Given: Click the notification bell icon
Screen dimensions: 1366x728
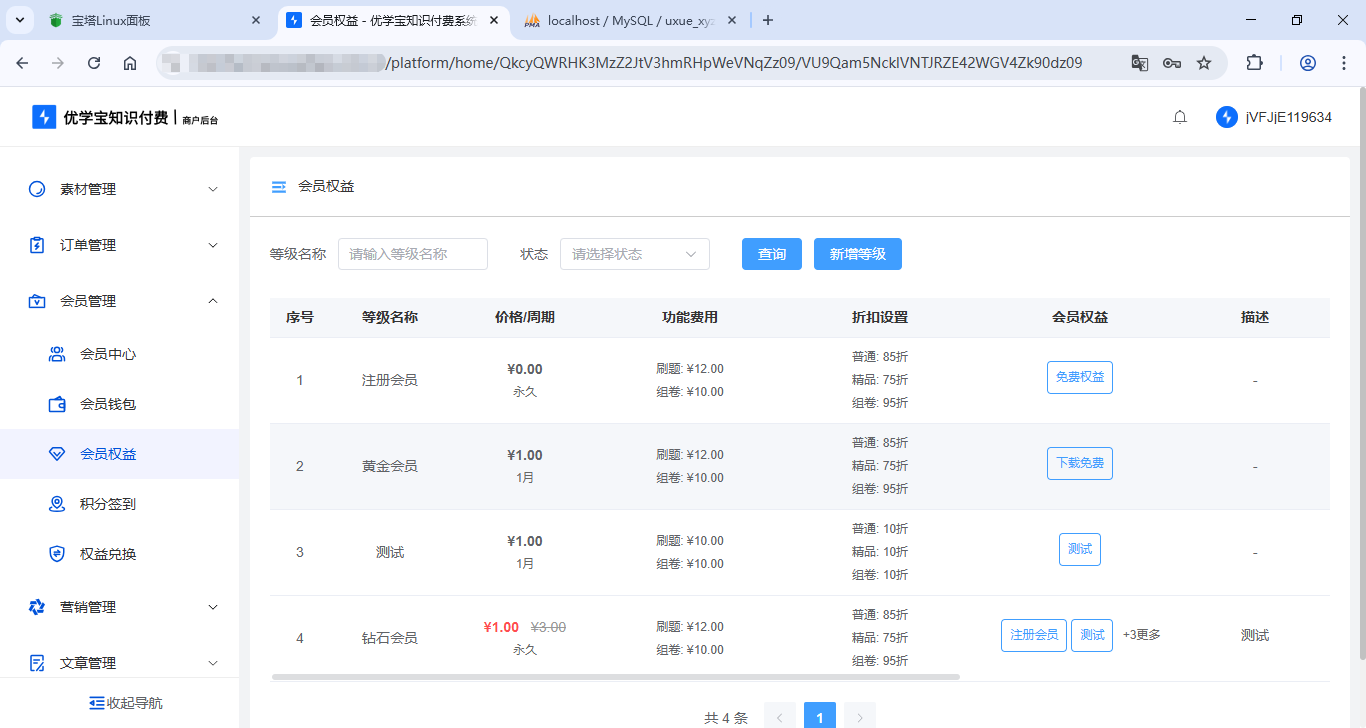Looking at the screenshot, I should 1180,117.
